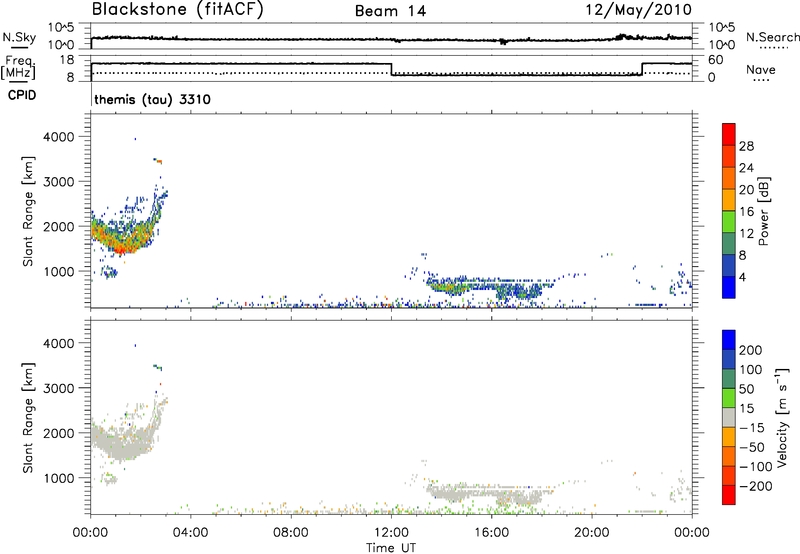Click the "04:00" time axis tick label
The image size is (800, 554).
(190, 533)
